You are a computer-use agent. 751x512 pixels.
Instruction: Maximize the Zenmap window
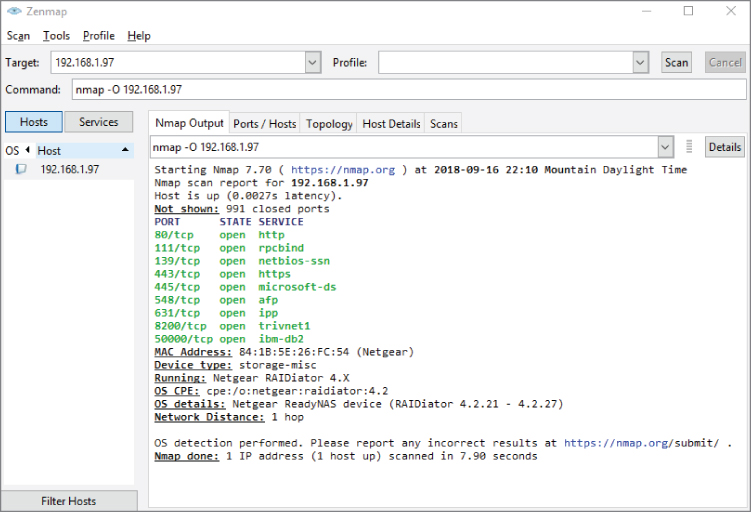click(x=688, y=11)
